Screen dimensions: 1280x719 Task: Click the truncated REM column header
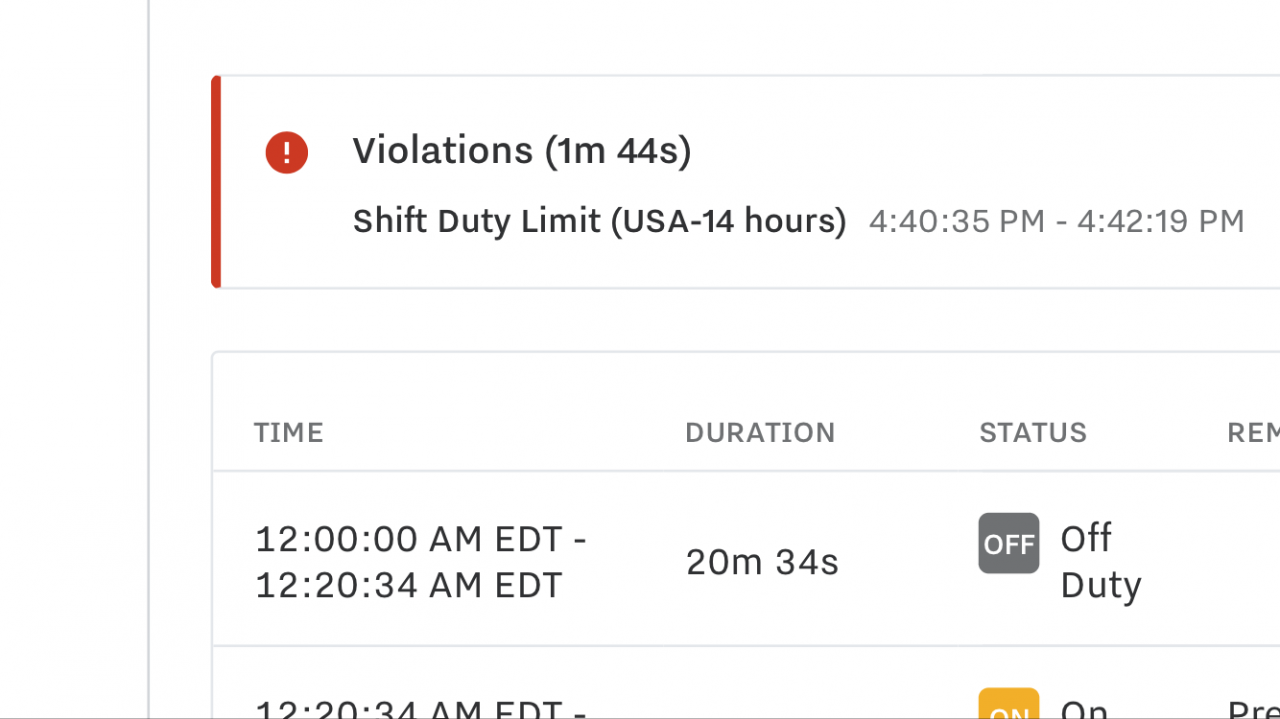click(1253, 432)
